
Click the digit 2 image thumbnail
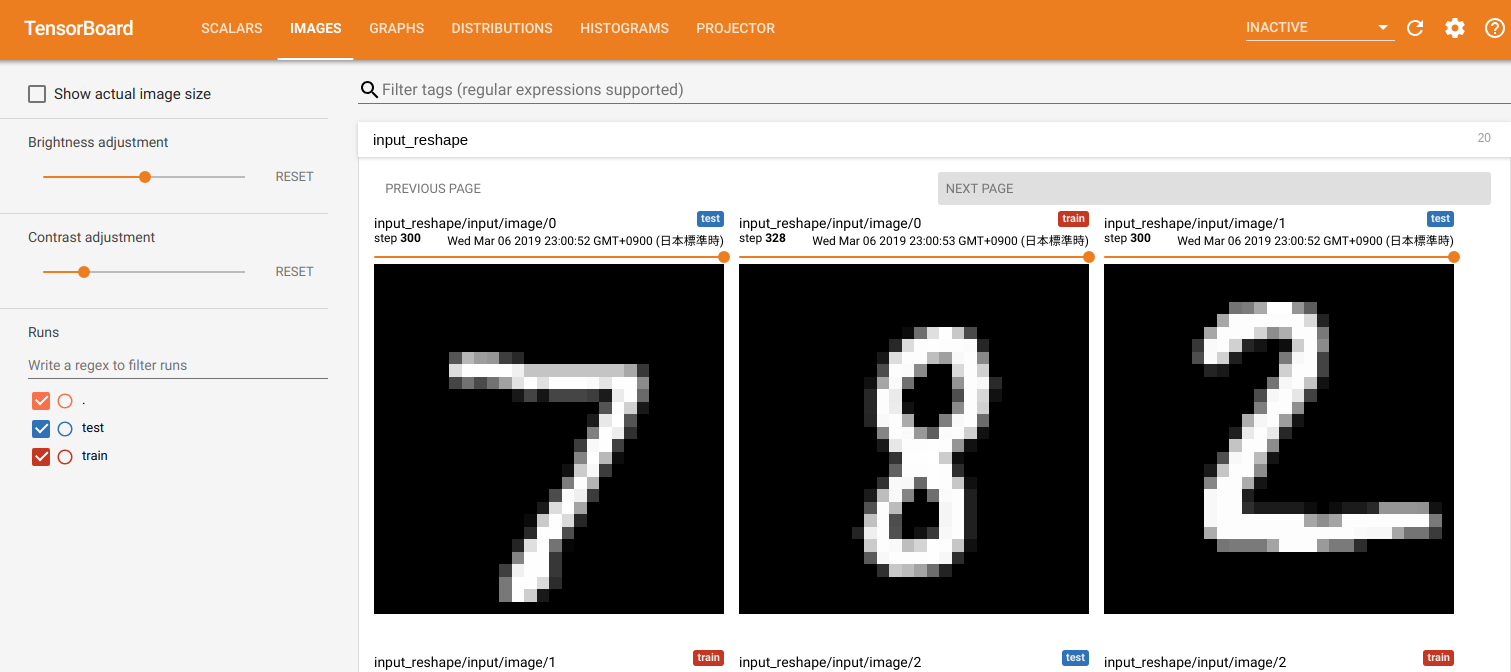click(x=1279, y=439)
